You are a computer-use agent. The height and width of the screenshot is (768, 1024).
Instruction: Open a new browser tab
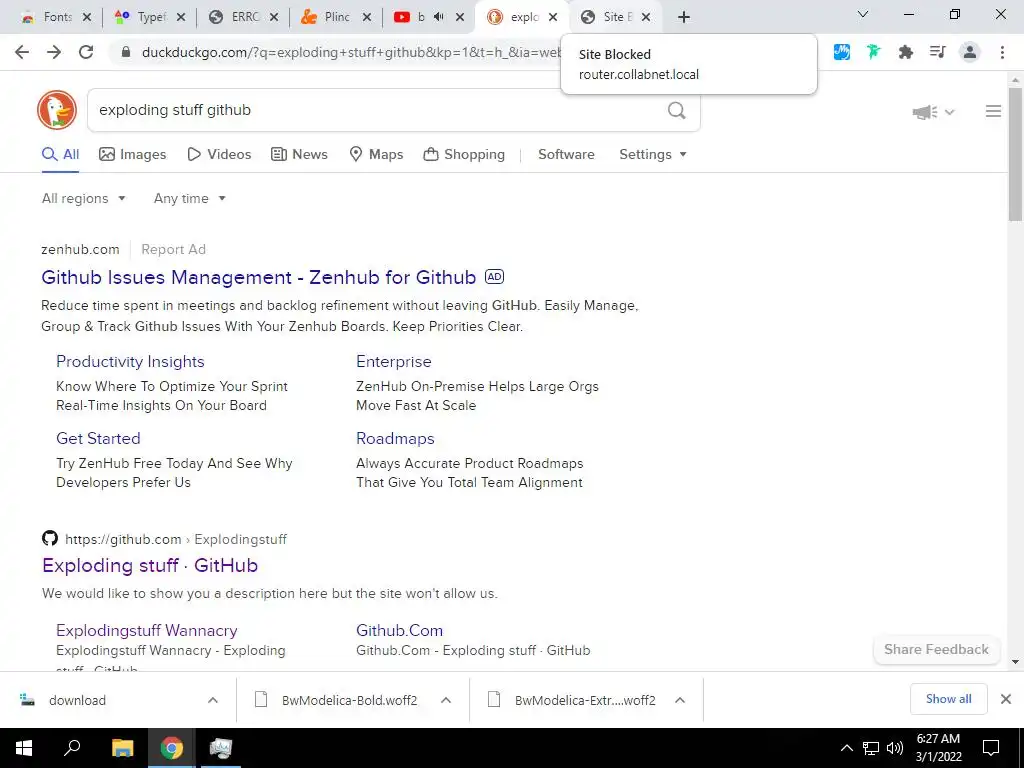(x=684, y=17)
